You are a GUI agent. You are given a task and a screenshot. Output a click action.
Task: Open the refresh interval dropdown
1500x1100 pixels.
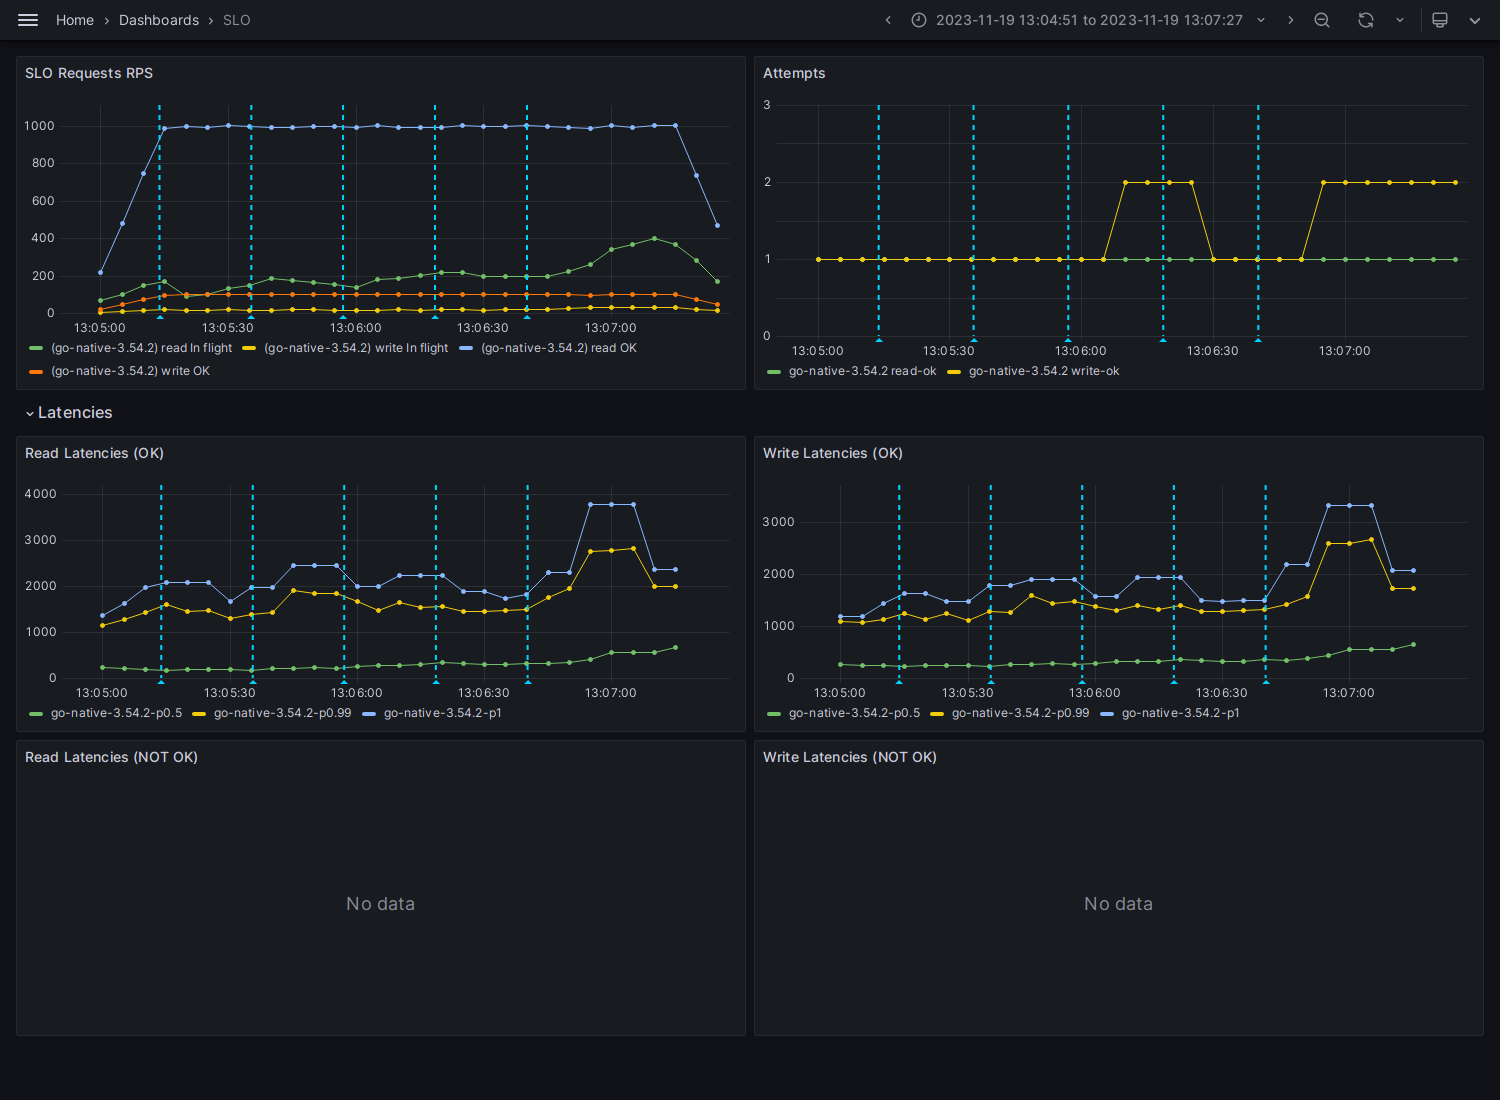click(x=1400, y=20)
